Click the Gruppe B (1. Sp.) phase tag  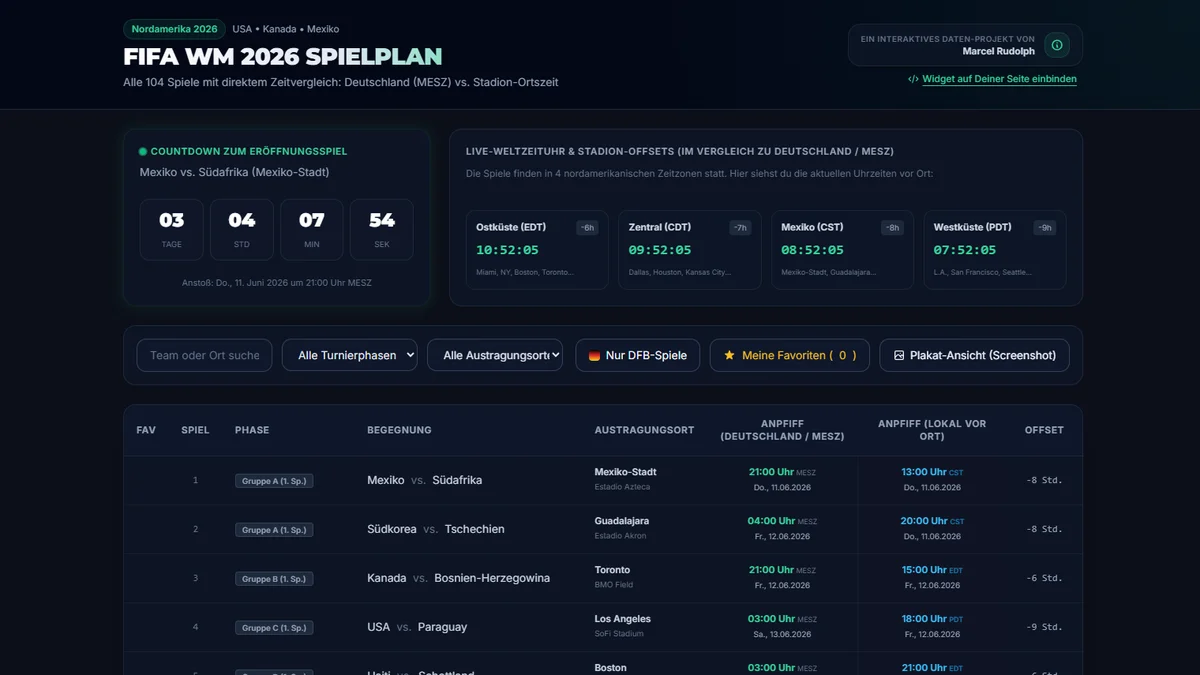(274, 578)
